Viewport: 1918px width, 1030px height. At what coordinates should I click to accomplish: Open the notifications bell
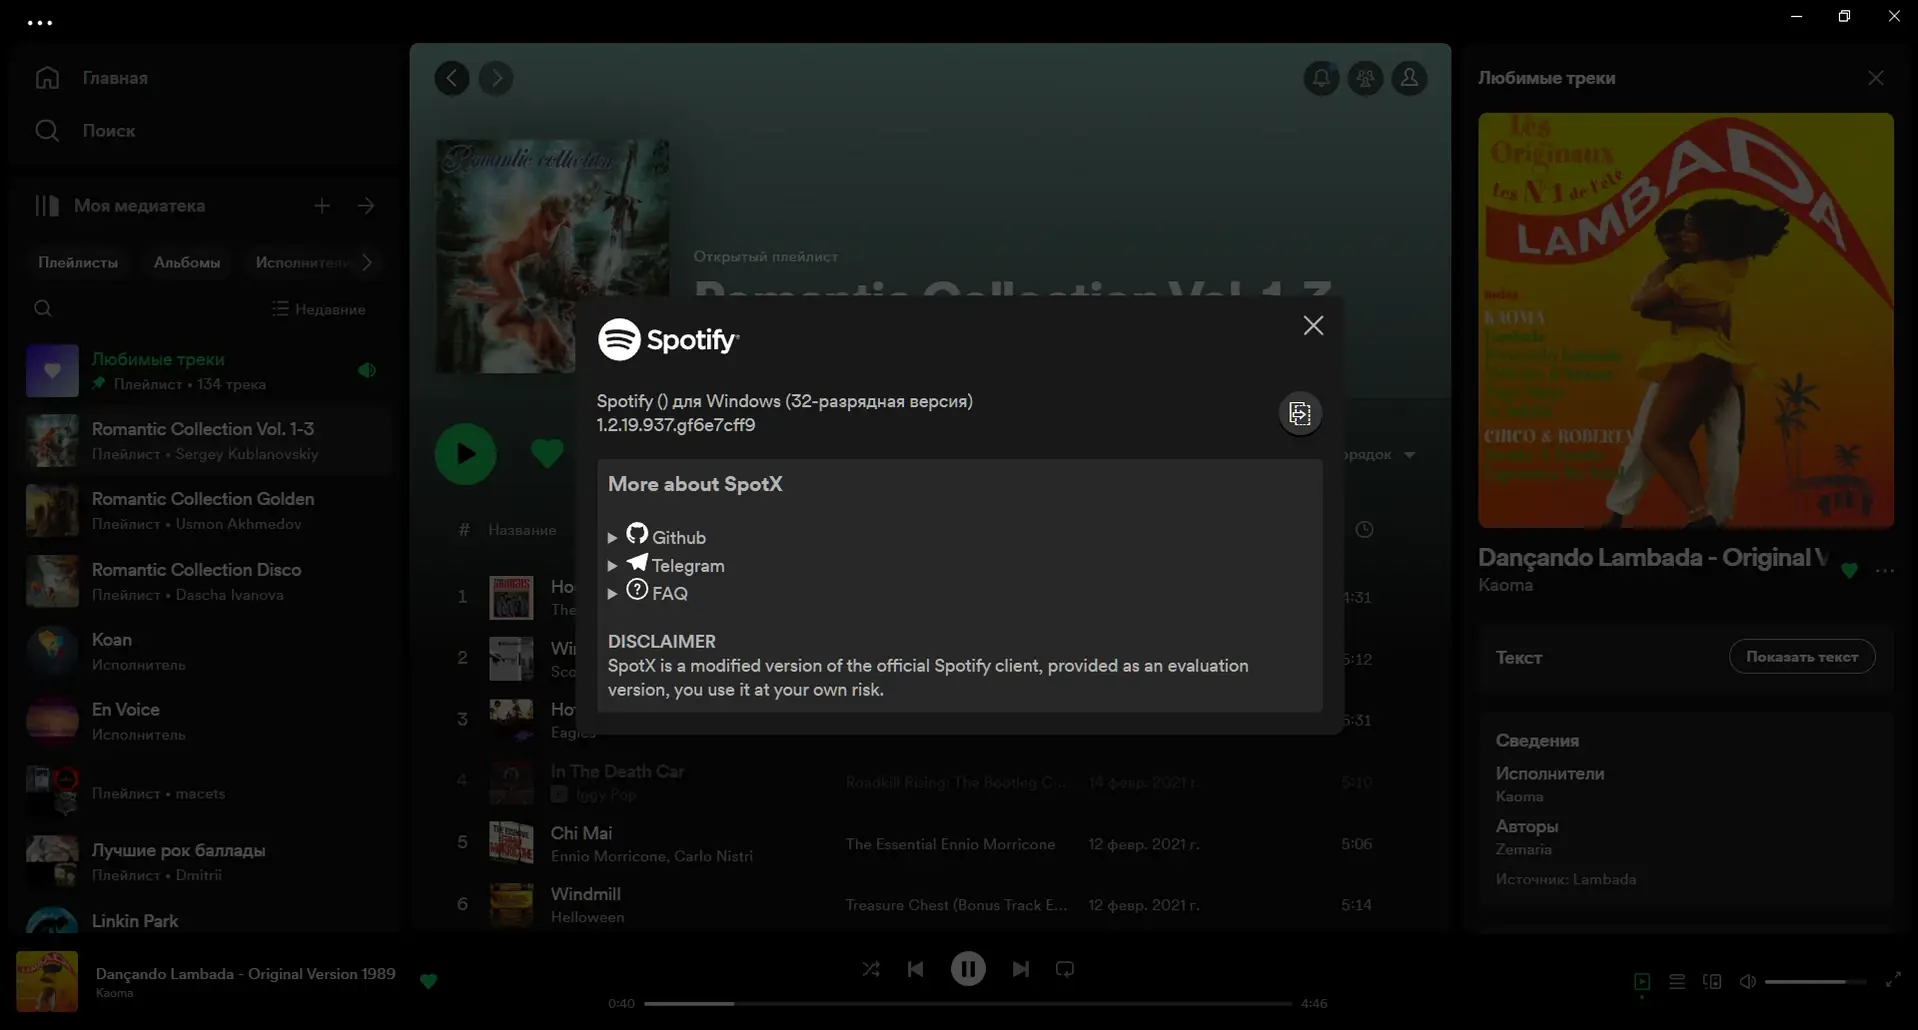click(1320, 78)
